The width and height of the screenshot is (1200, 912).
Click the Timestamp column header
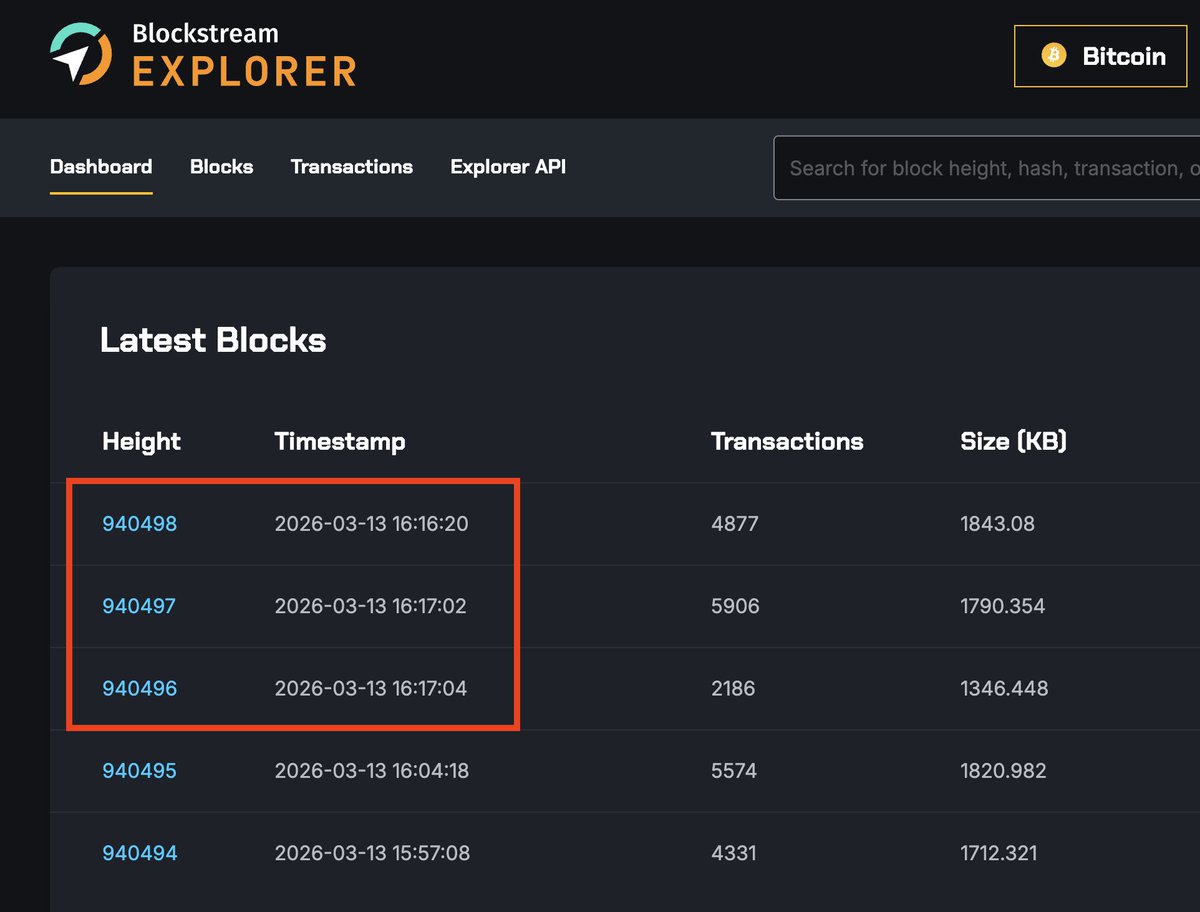[340, 441]
